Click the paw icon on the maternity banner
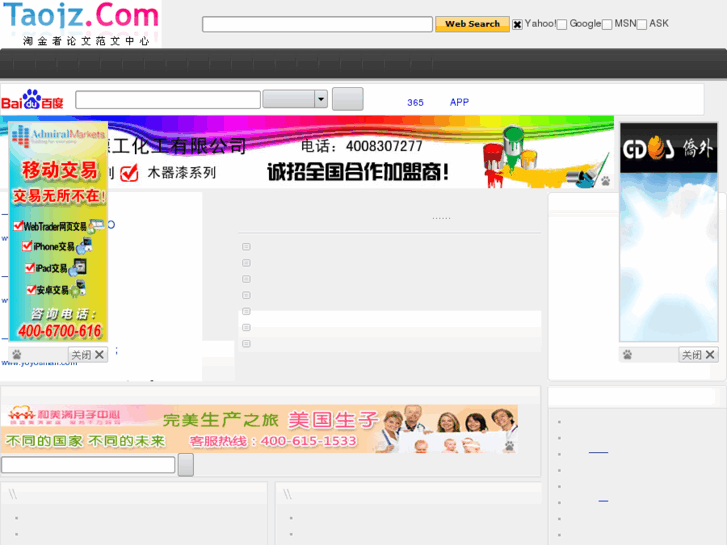The height and width of the screenshot is (545, 727). pyautogui.click(x=509, y=446)
